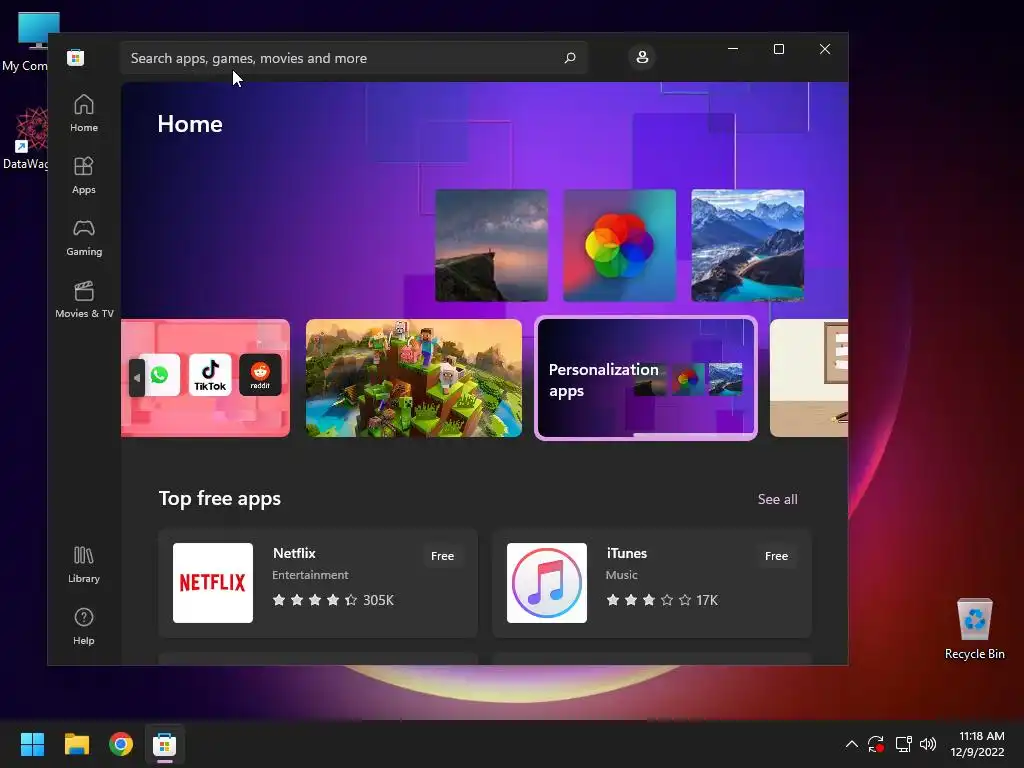The width and height of the screenshot is (1024, 768).
Task: Click the 305K rating count on Netflix
Action: tap(378, 600)
